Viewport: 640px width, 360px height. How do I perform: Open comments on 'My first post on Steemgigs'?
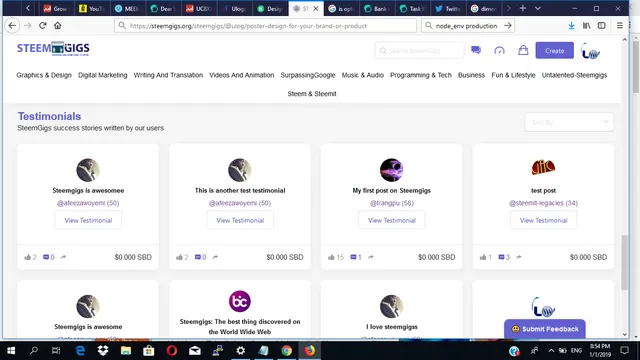click(x=353, y=257)
